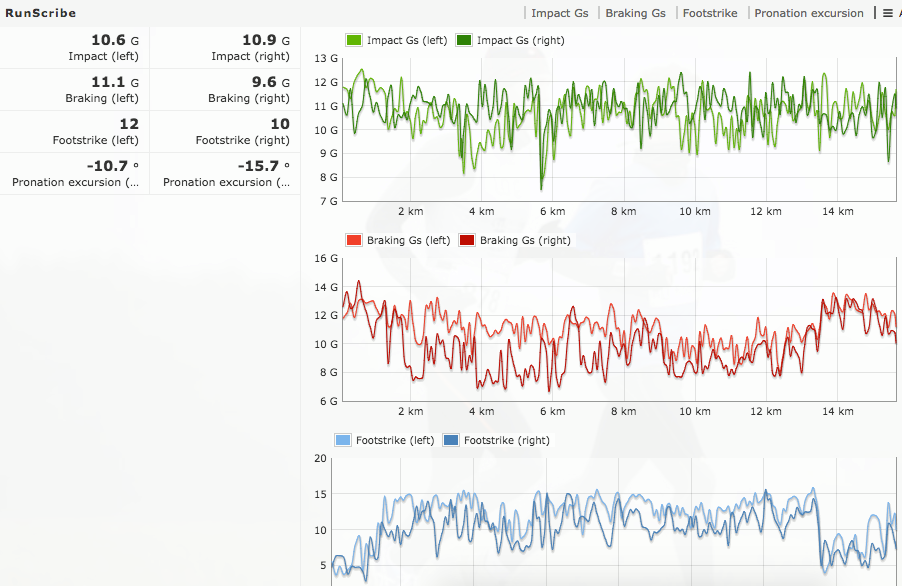Toggle Impact Gs (left) legend series
The height and width of the screenshot is (586, 902).
396,40
